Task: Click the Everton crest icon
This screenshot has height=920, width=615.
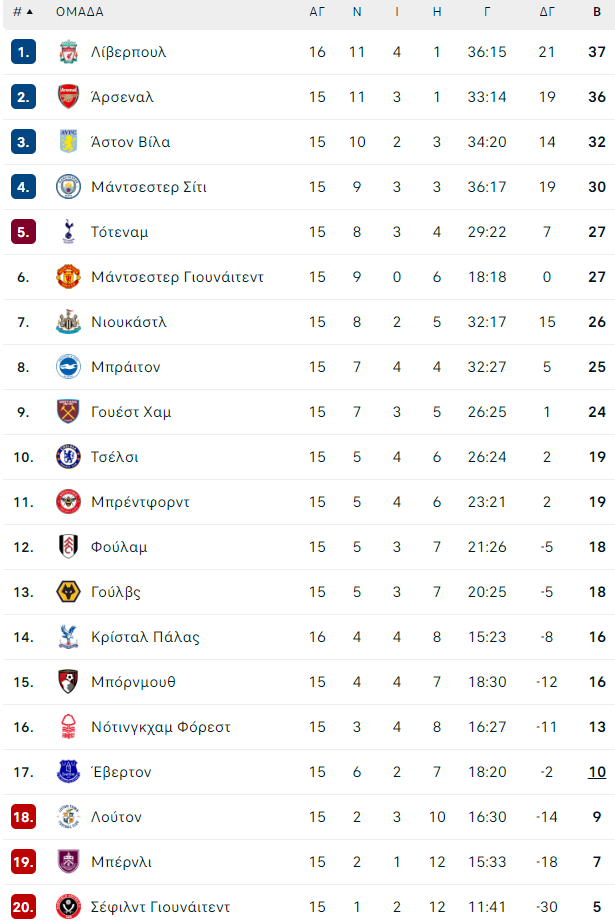Action: [x=68, y=772]
